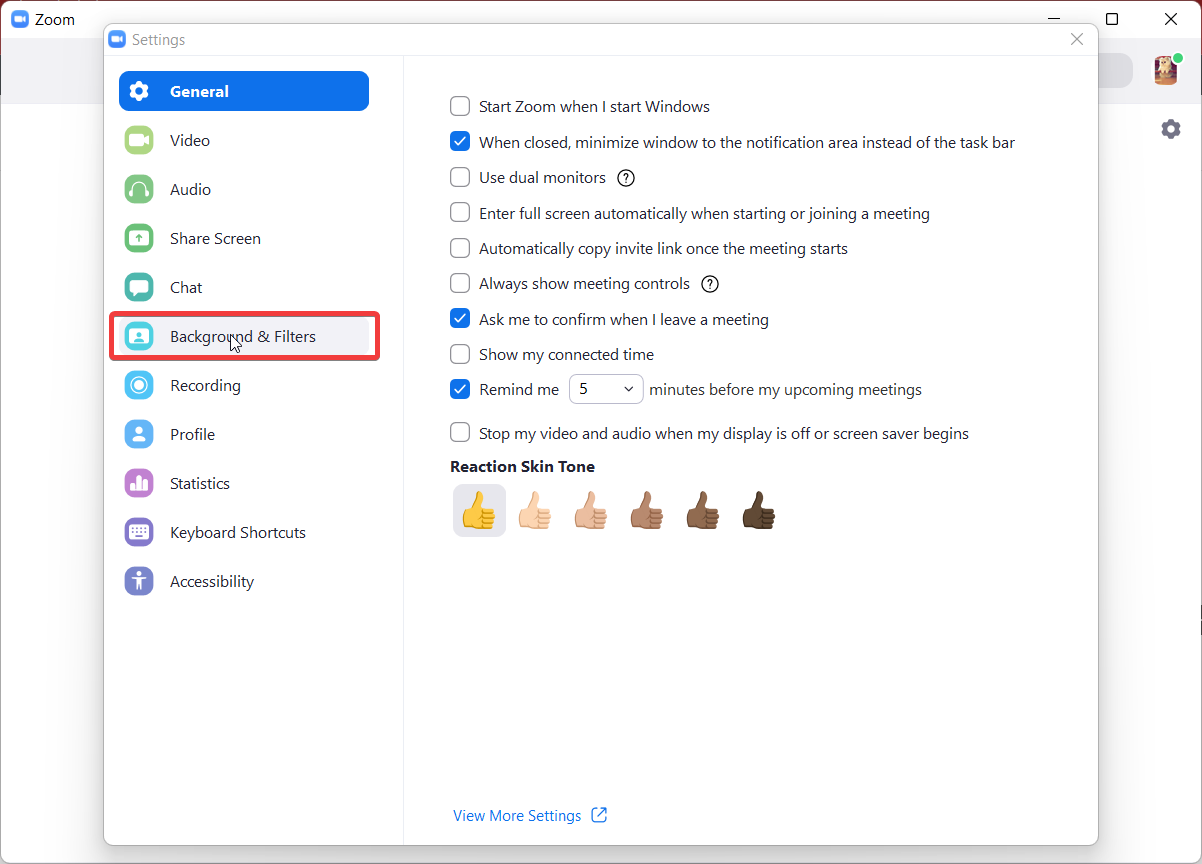Choose the medium skin tone thumbs up
The width and height of the screenshot is (1202, 864).
(x=647, y=511)
